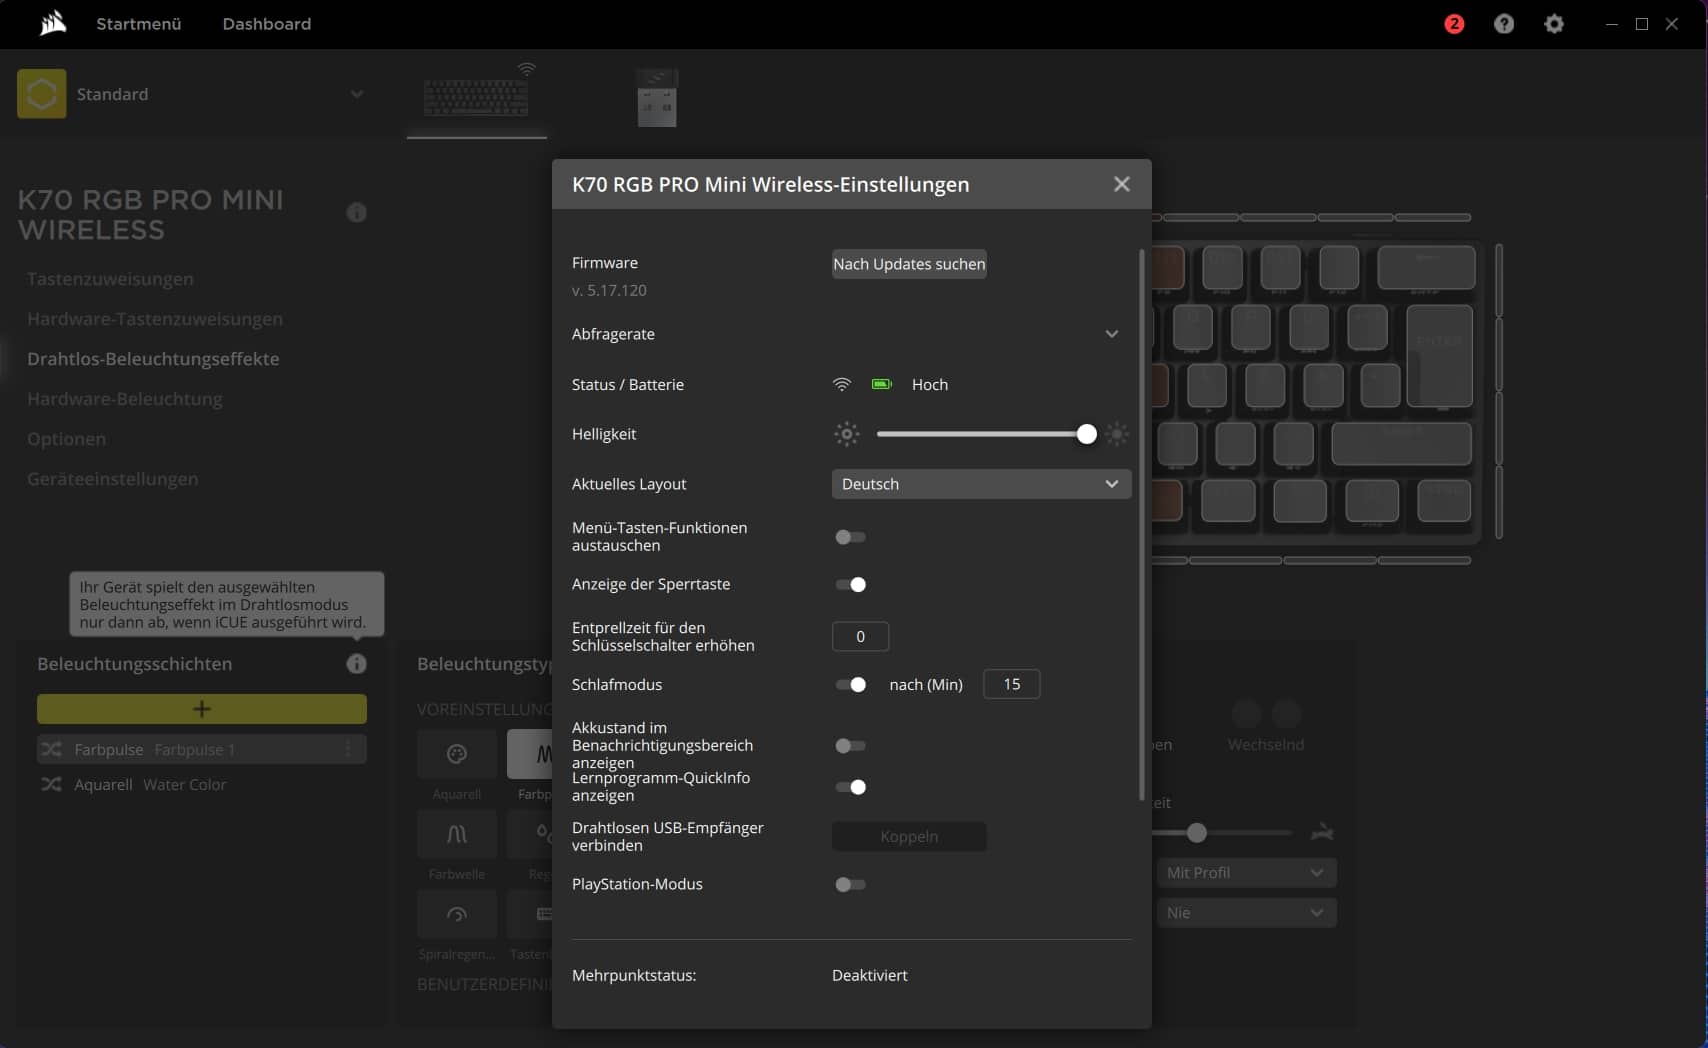Go to the Dashboard menu
Screen dimensions: 1708x1048
pyautogui.click(x=266, y=24)
